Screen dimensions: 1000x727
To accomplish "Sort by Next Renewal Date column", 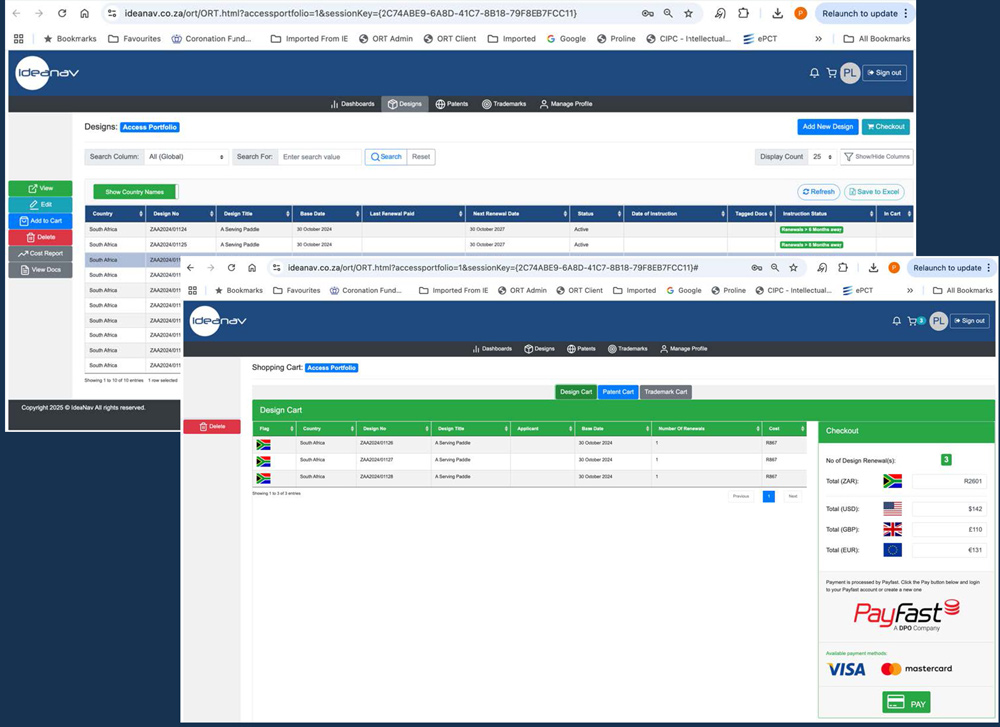I will [517, 214].
